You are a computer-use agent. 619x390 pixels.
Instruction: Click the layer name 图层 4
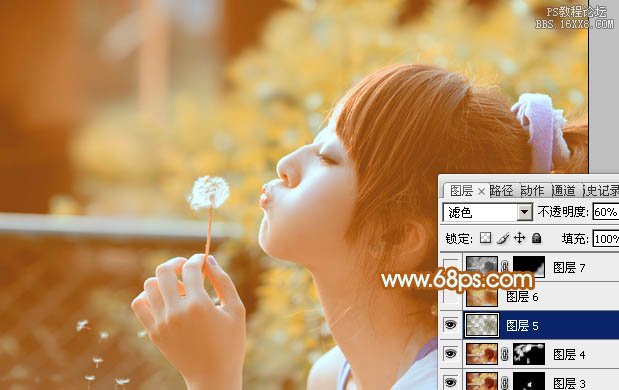click(x=569, y=354)
